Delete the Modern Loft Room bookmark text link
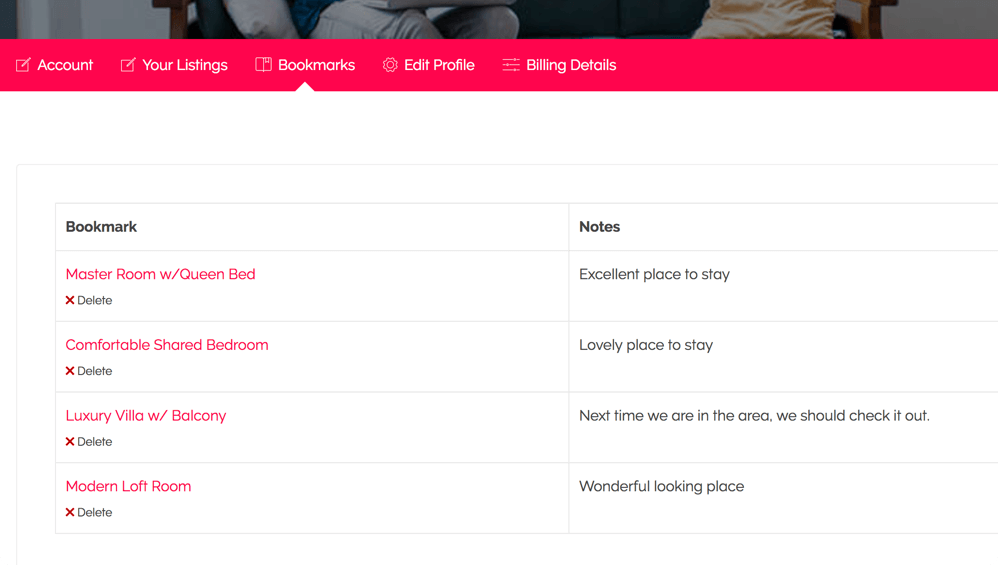The width and height of the screenshot is (998, 565). pyautogui.click(x=94, y=512)
